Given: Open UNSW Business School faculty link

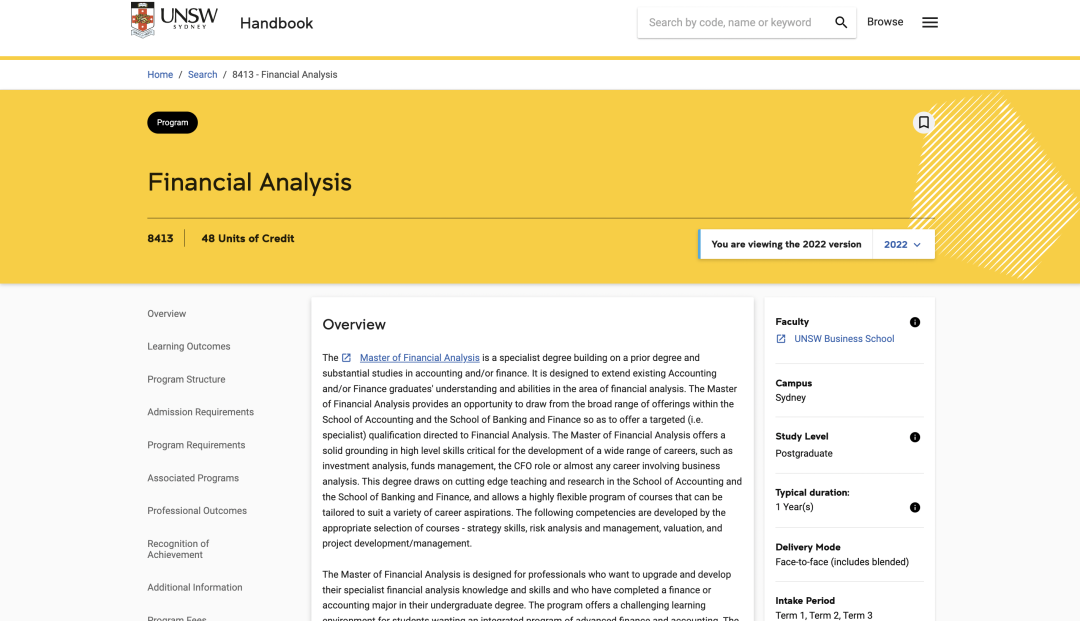Looking at the screenshot, I should click(x=844, y=339).
